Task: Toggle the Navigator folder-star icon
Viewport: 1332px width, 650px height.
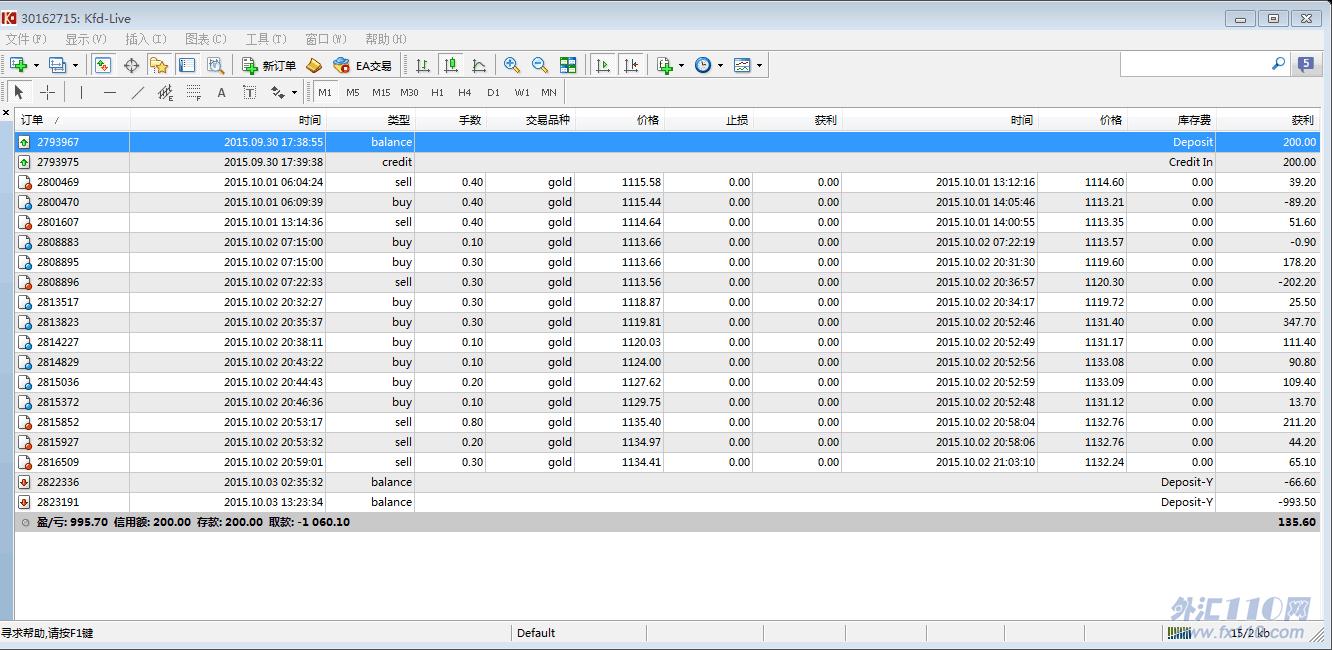Action: pos(159,65)
